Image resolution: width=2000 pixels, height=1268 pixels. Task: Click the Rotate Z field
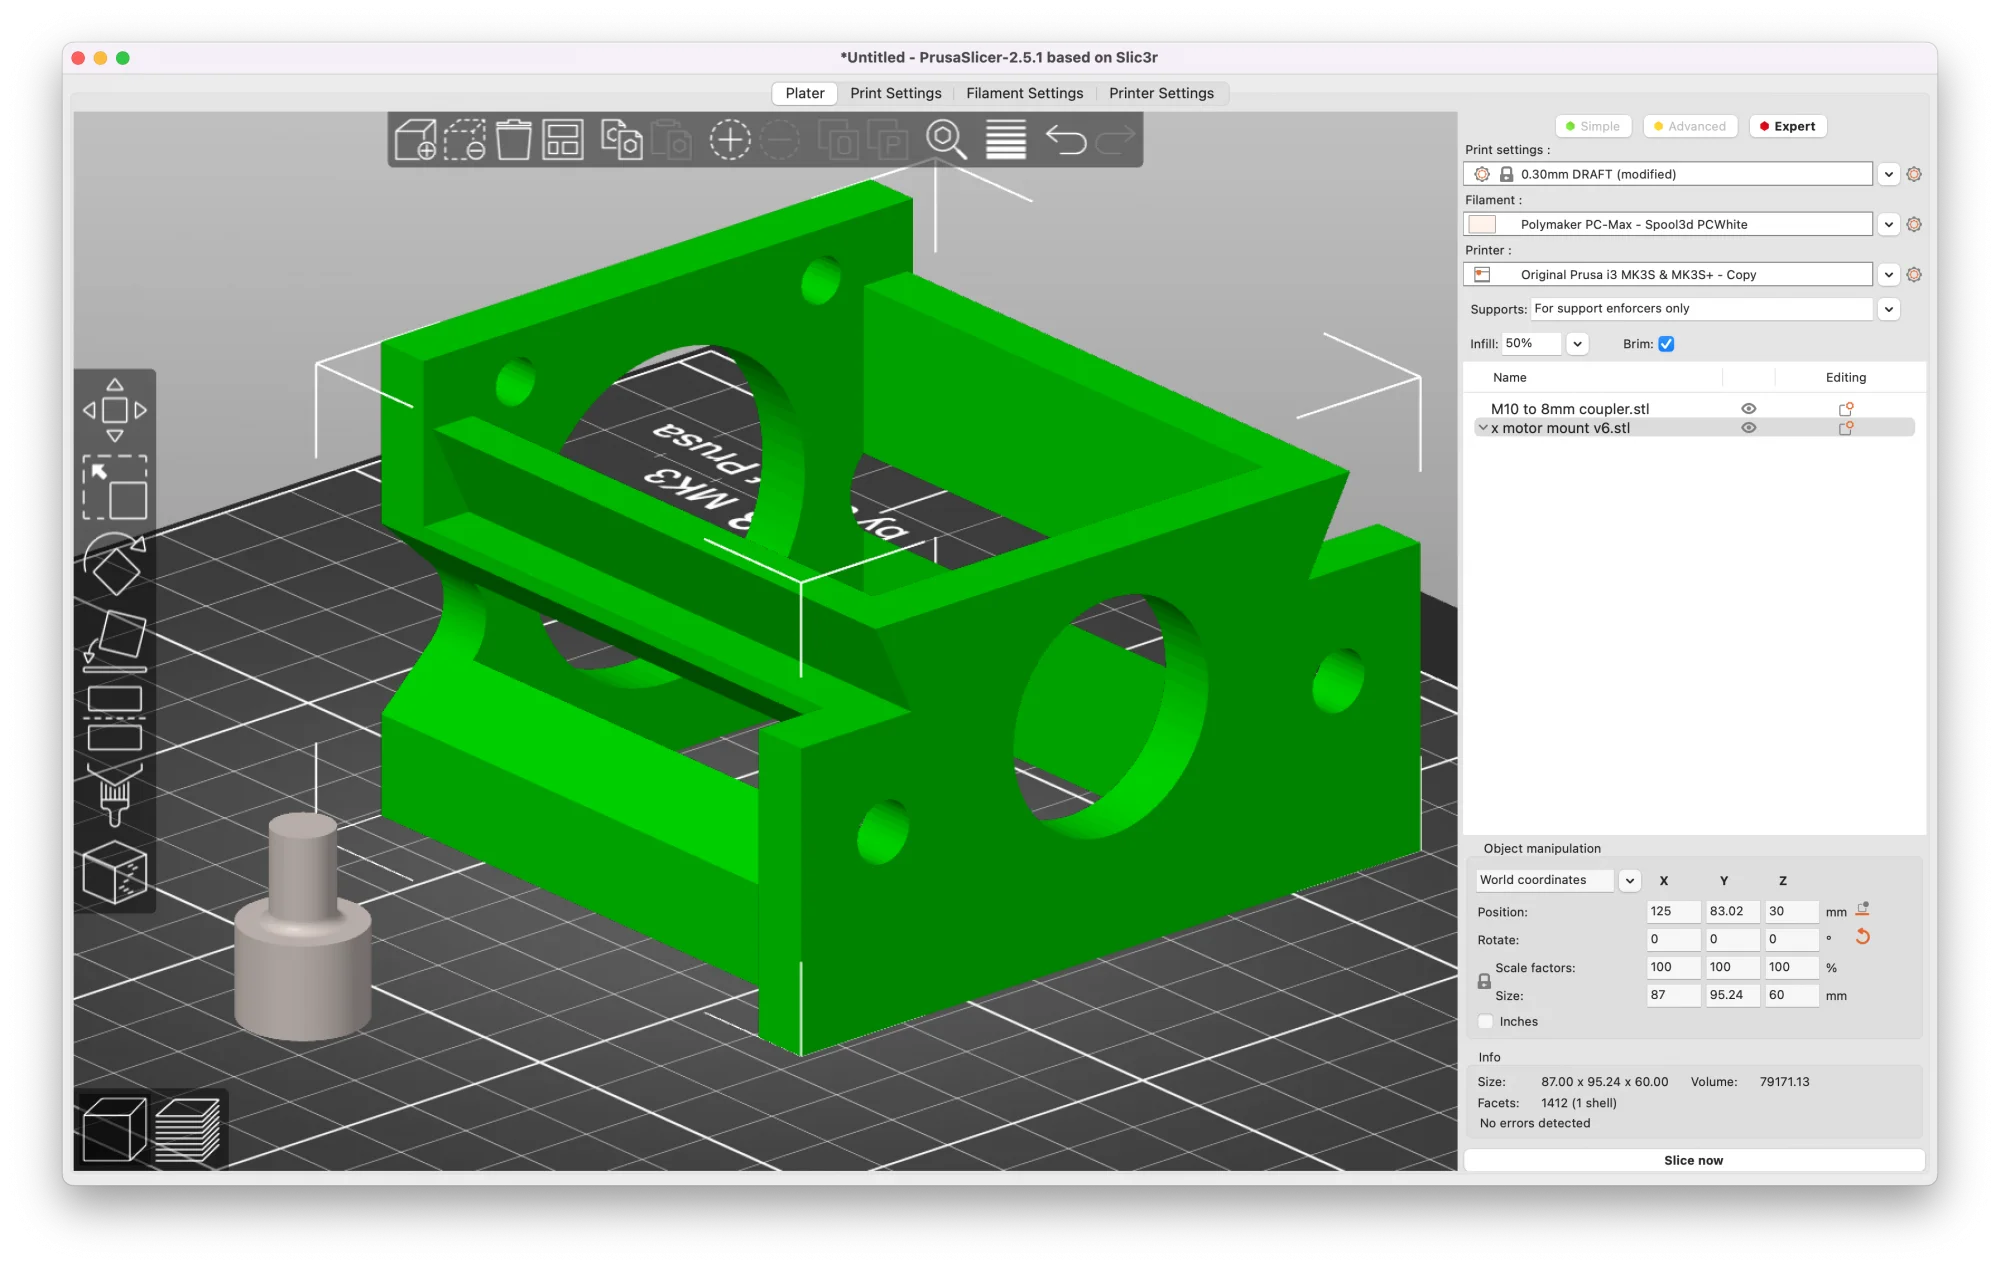[x=1791, y=939]
